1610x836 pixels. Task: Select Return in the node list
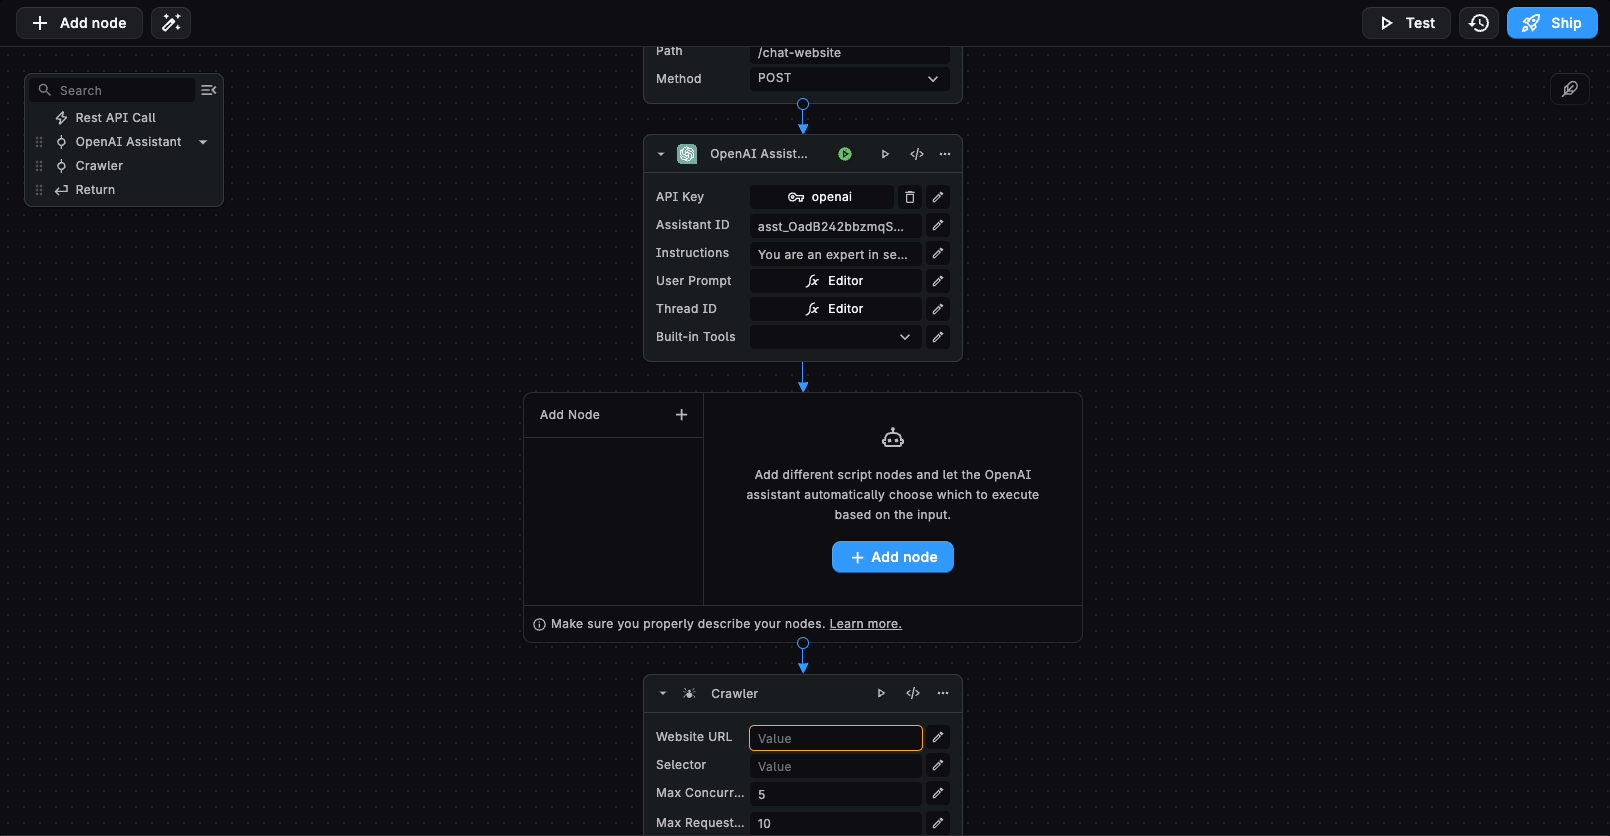pos(95,190)
